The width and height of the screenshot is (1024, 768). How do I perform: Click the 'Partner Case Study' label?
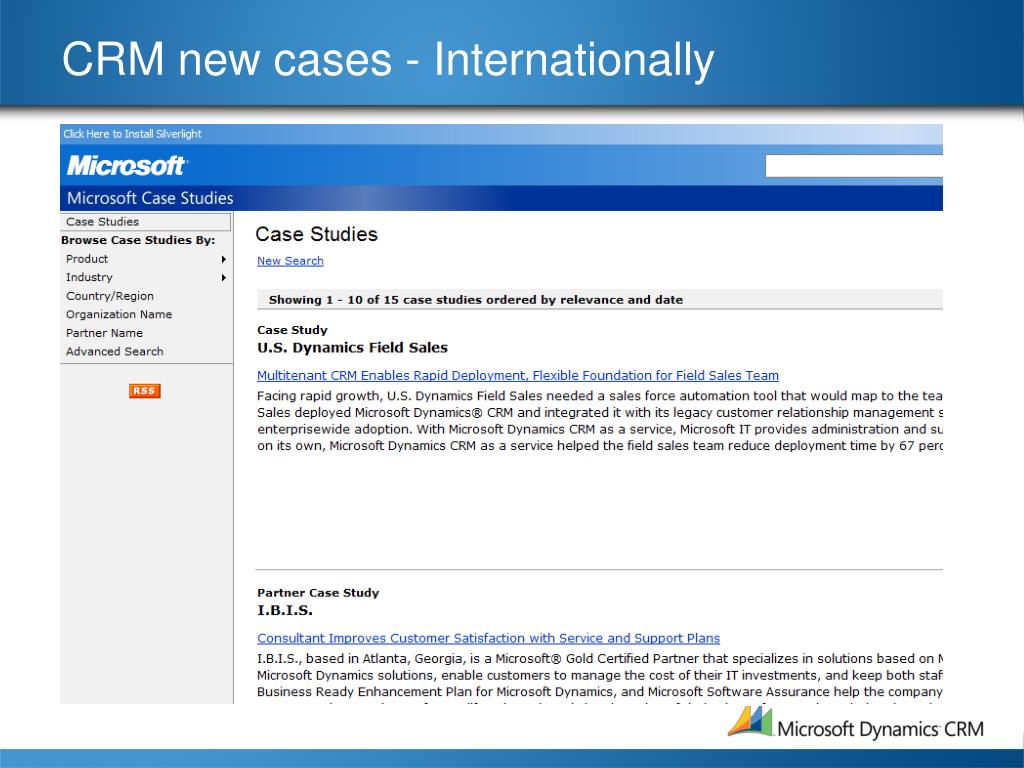coord(318,593)
